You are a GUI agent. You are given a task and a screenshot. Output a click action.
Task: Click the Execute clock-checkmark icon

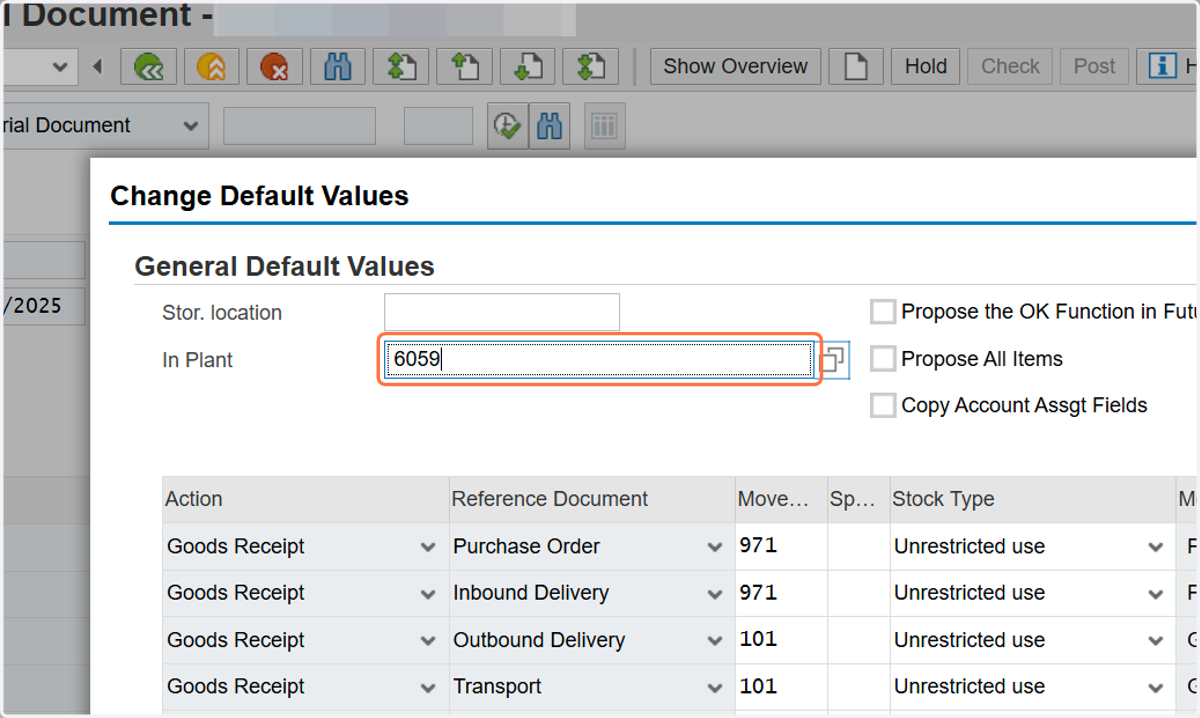(x=507, y=126)
